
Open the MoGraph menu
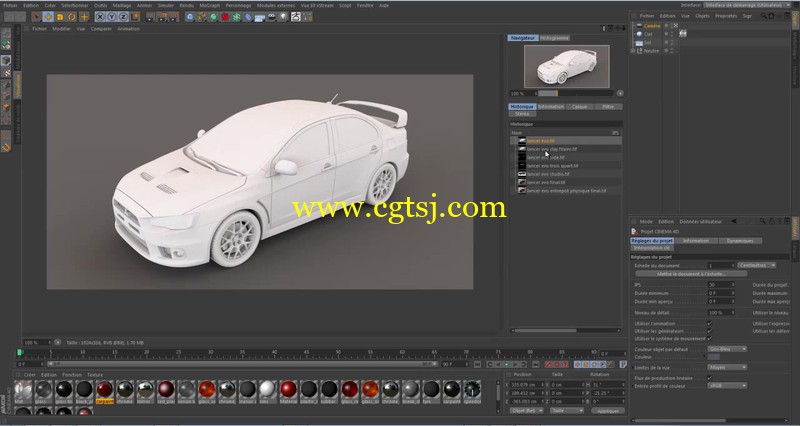(210, 6)
